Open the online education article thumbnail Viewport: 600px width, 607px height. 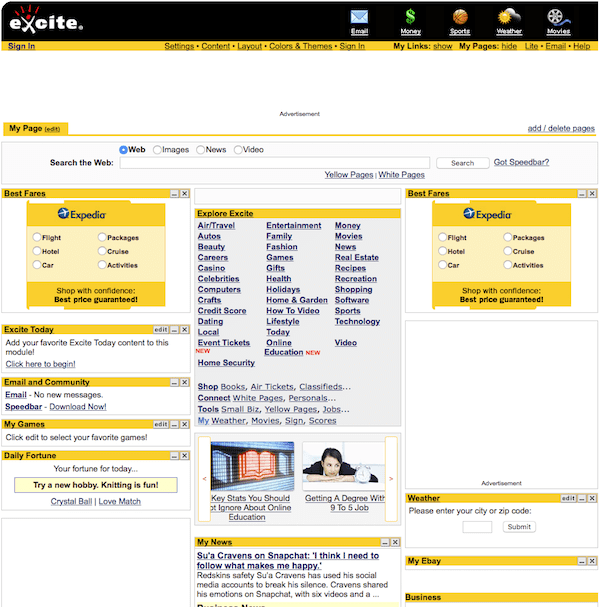click(252, 466)
